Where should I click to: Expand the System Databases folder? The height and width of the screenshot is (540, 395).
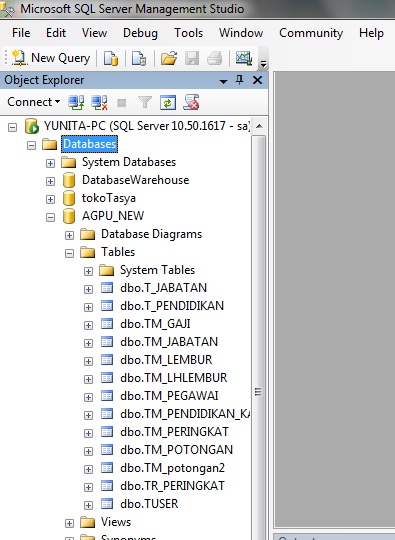(50, 163)
